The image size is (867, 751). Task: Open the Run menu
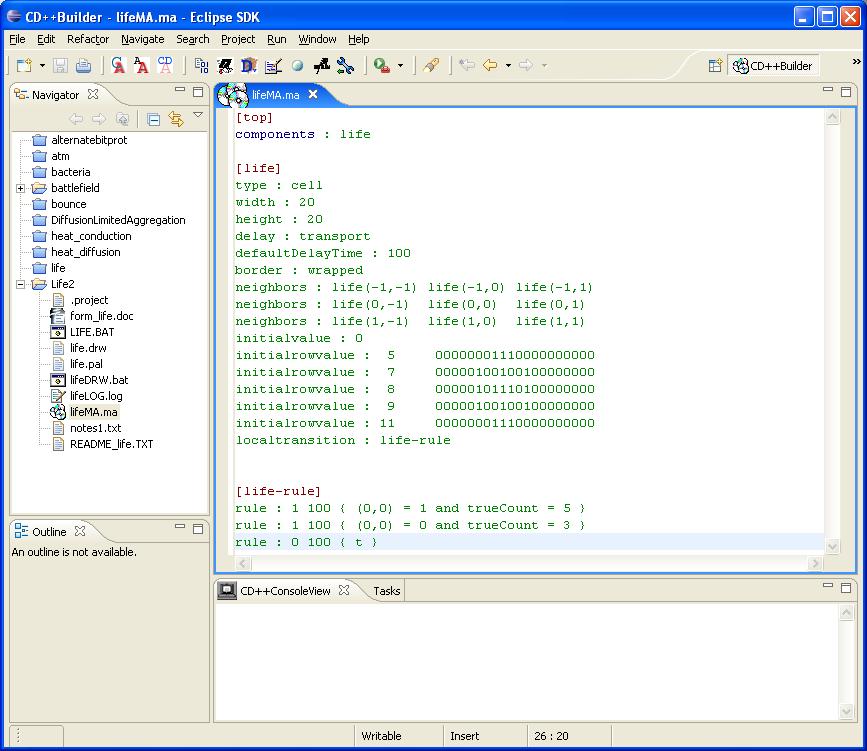(276, 39)
